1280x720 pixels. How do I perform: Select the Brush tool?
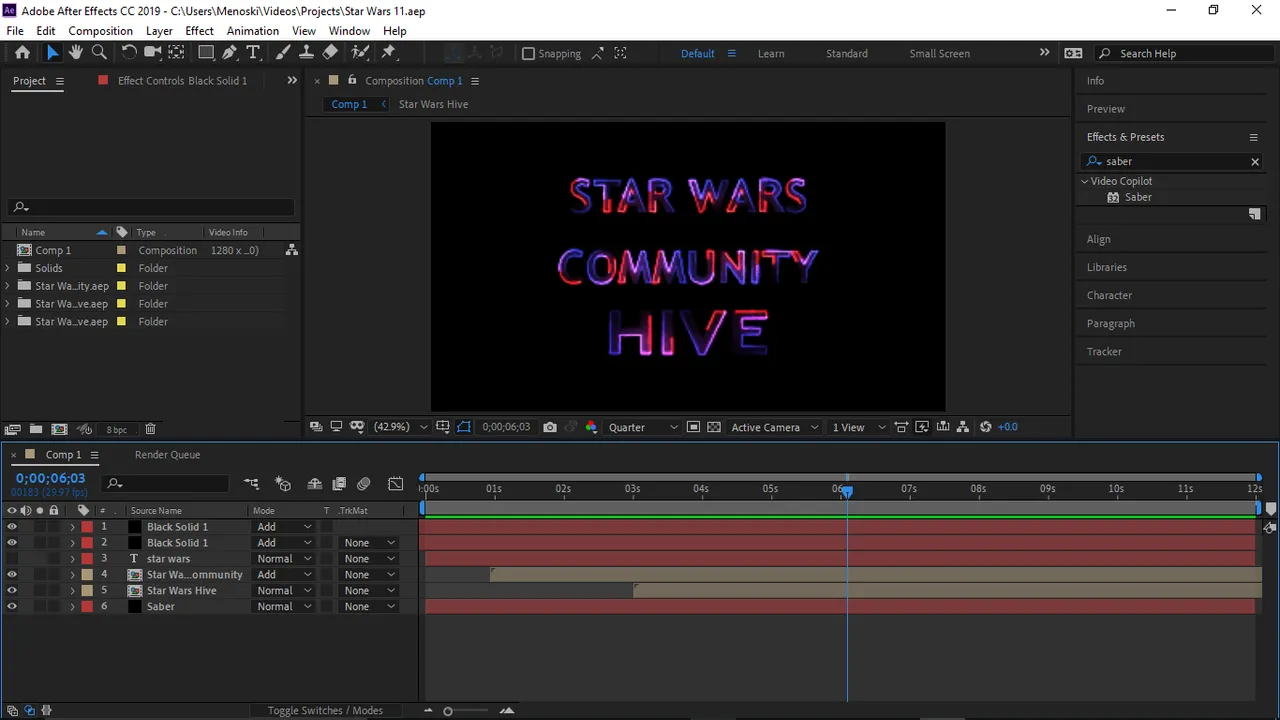pos(283,53)
